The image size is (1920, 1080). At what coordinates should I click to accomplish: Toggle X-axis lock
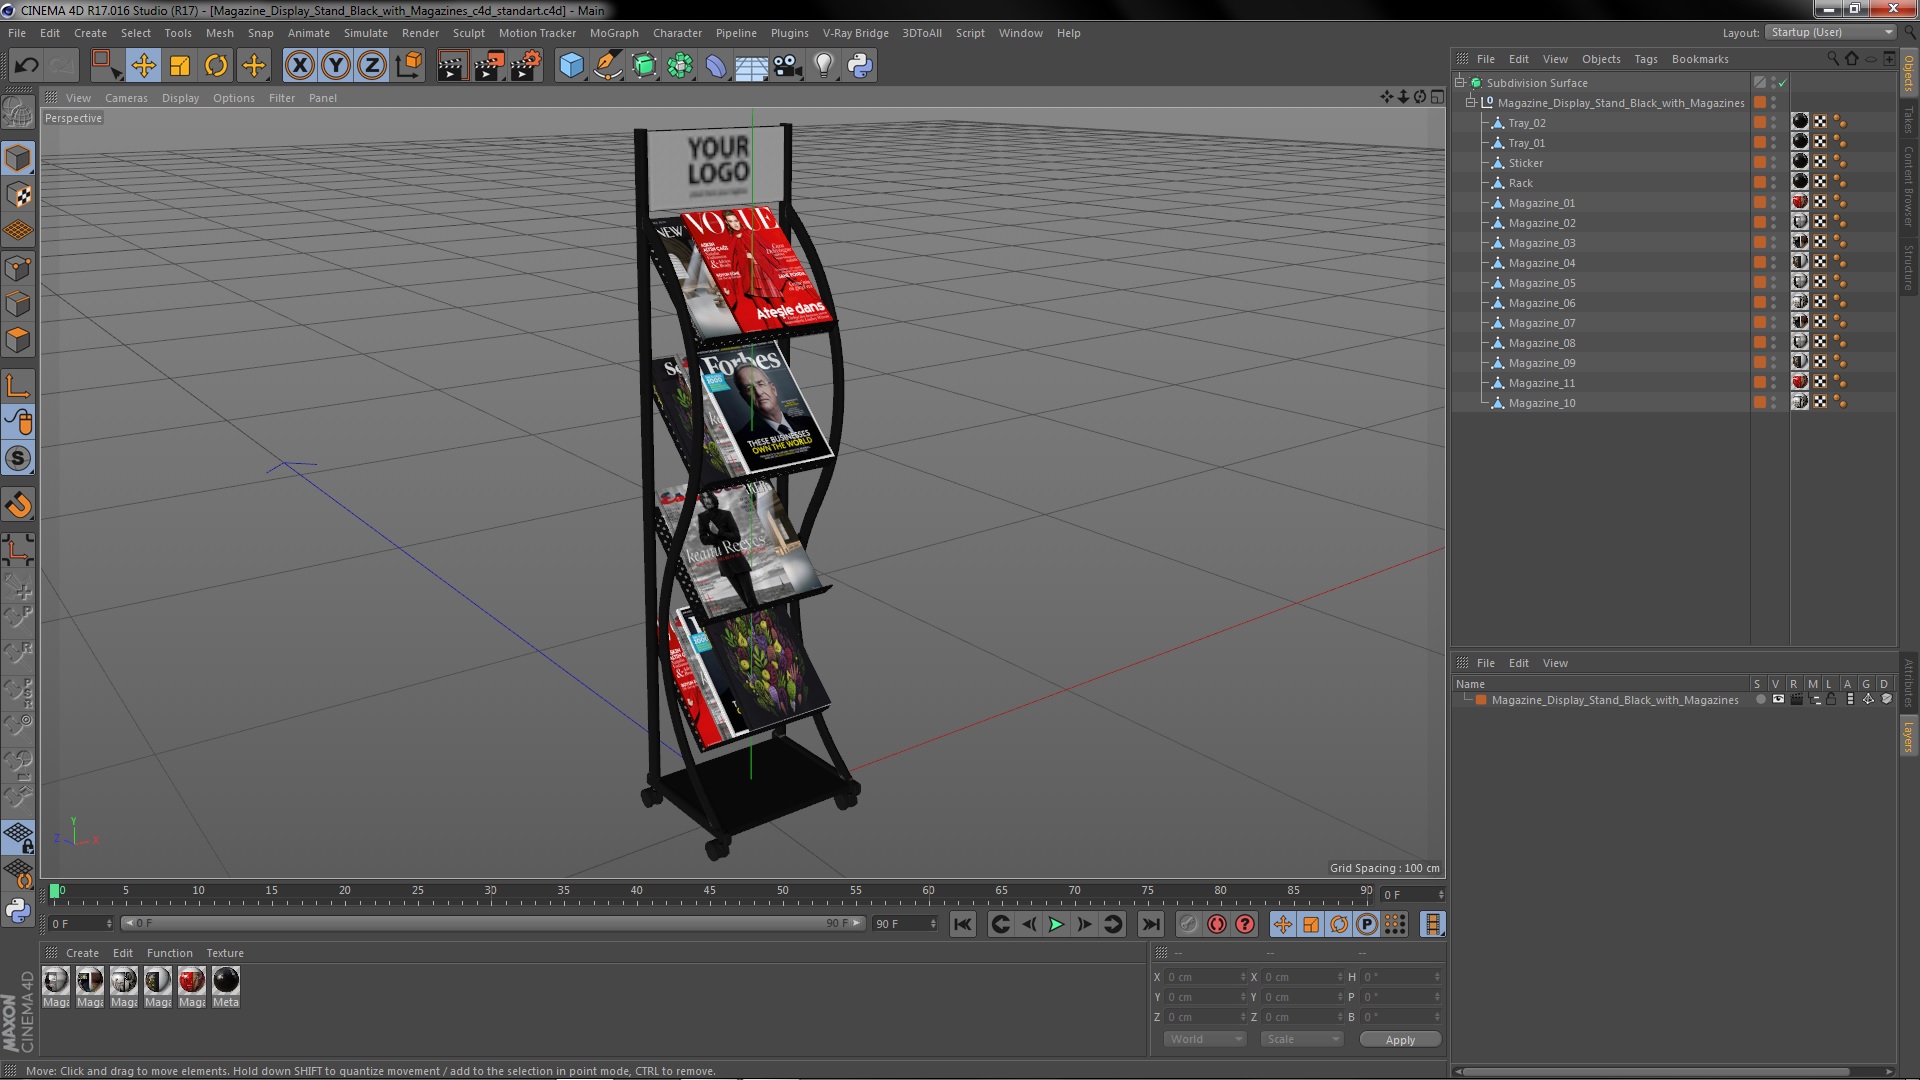coord(299,66)
